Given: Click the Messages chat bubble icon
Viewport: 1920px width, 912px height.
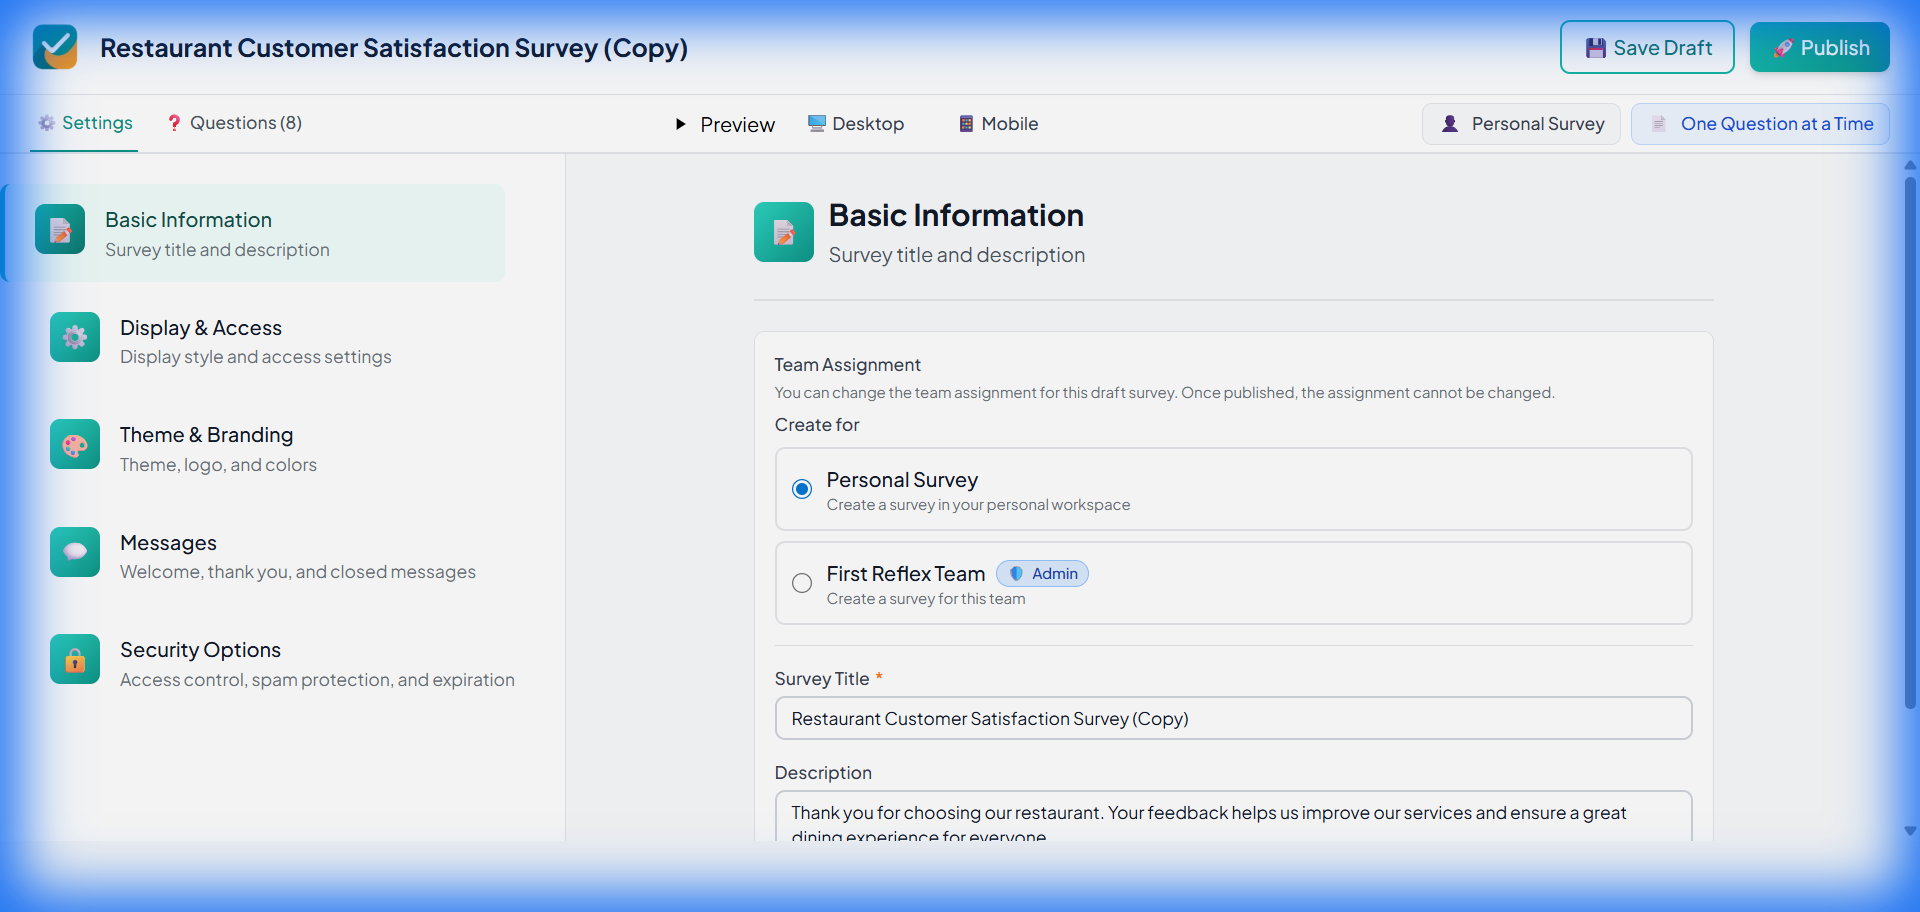Looking at the screenshot, I should [74, 551].
